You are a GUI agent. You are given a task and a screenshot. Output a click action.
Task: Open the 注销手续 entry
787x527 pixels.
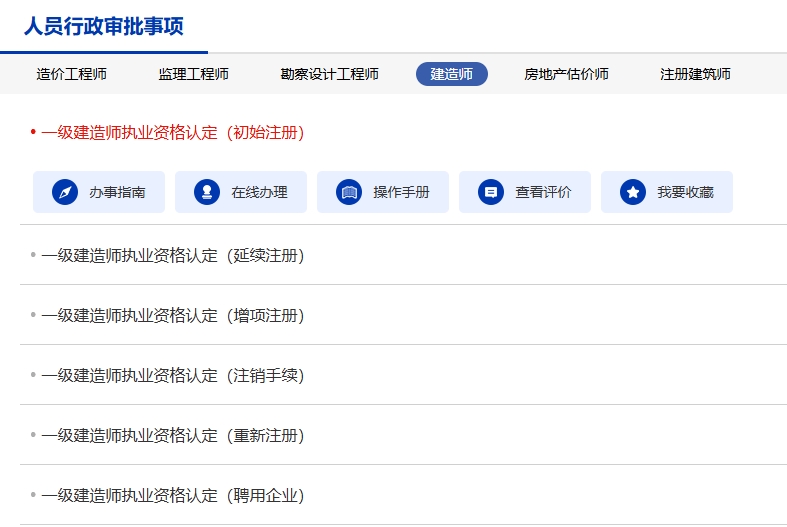(172, 375)
